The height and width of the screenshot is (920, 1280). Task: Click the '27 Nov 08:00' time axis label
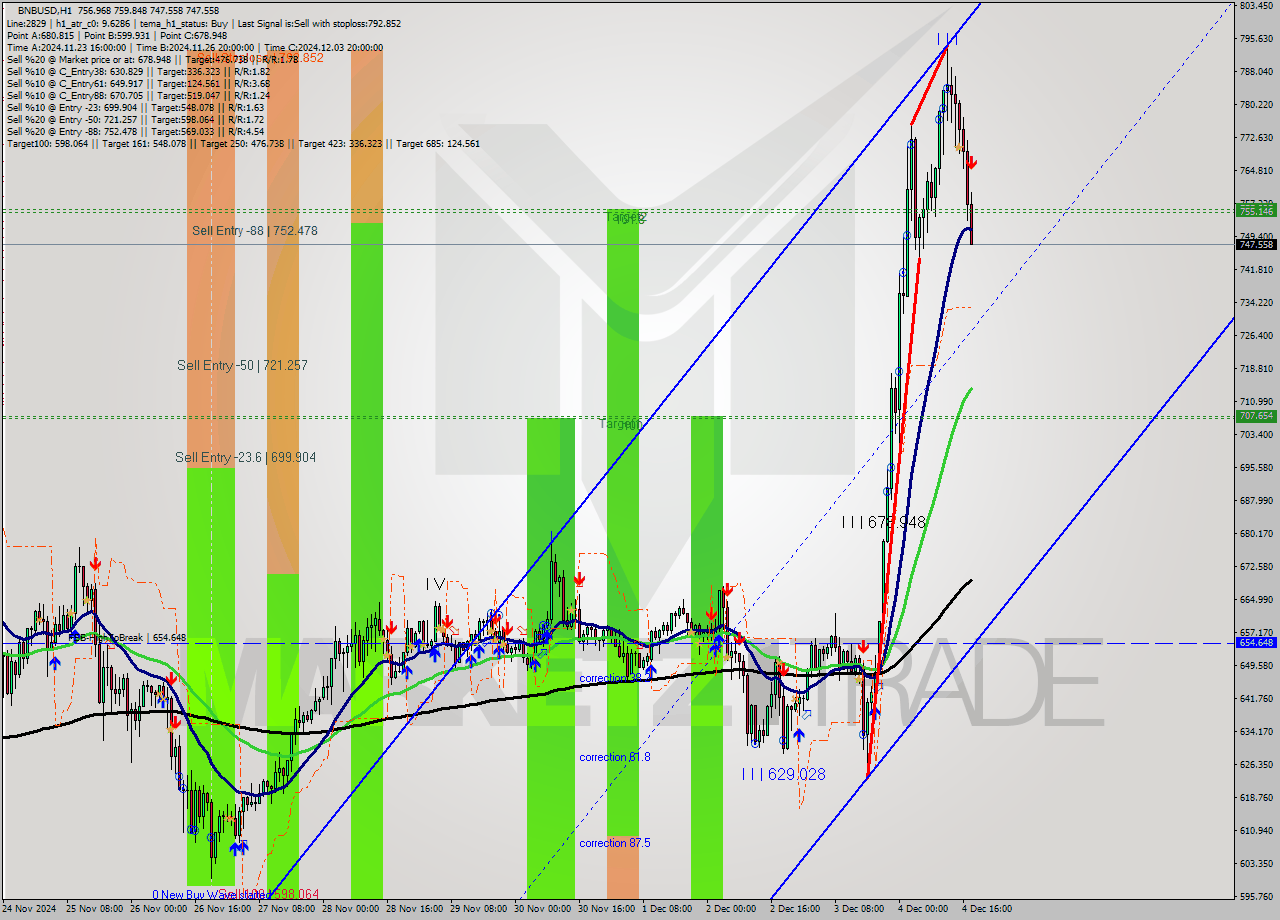point(287,909)
